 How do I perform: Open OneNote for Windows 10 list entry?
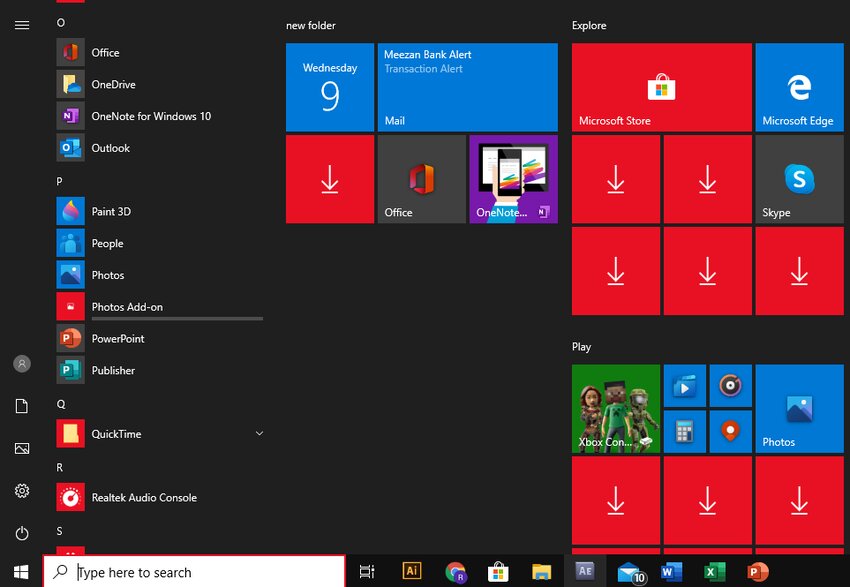coord(160,116)
